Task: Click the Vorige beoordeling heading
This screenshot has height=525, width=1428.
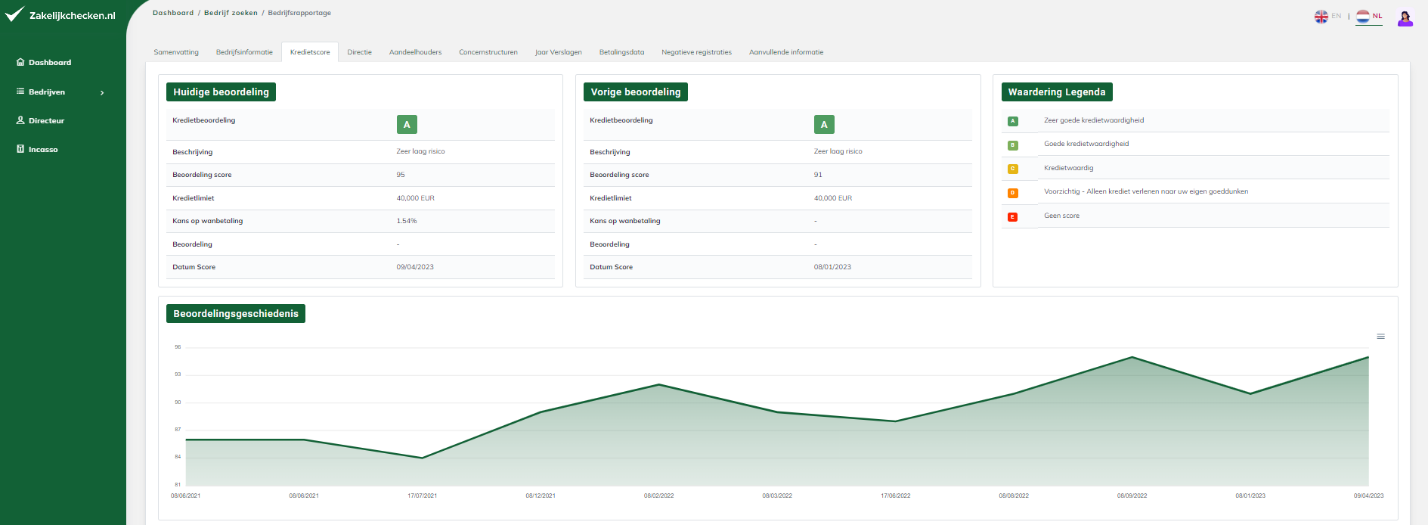Action: tap(636, 92)
